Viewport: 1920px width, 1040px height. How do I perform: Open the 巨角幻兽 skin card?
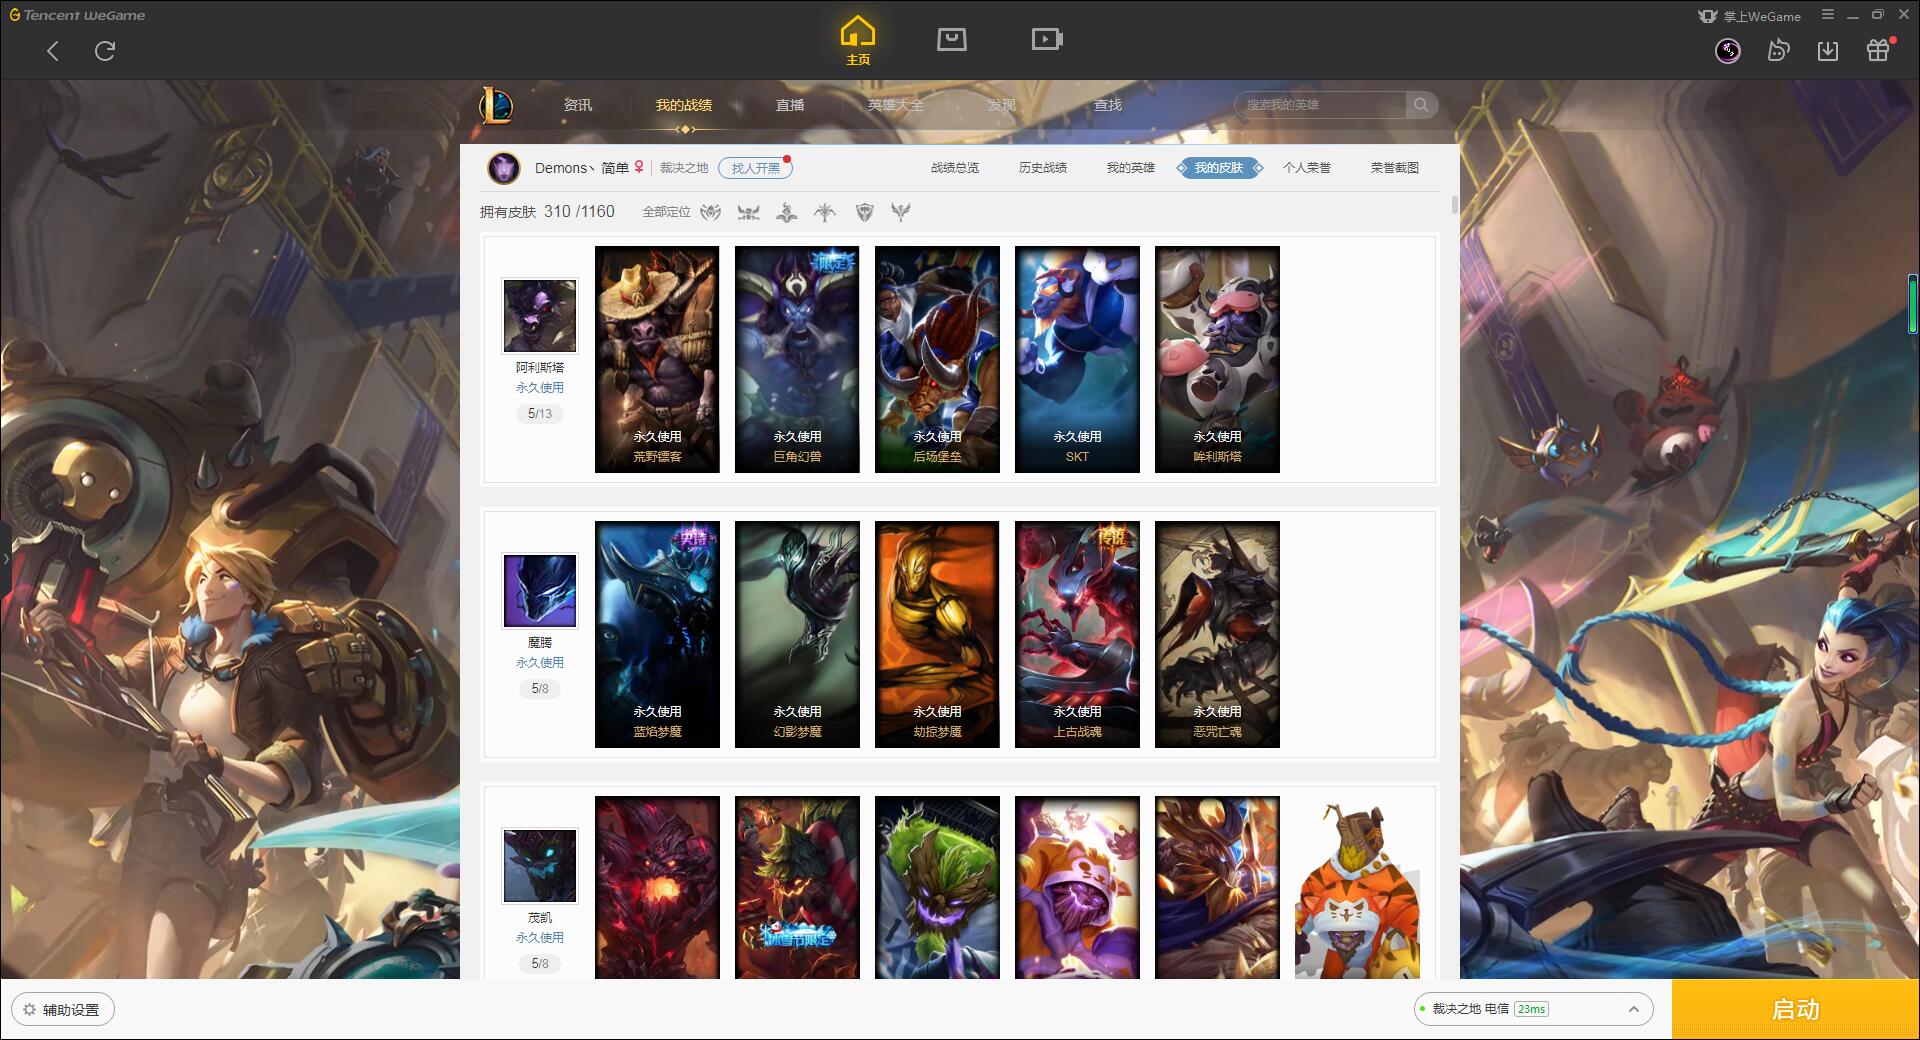[x=797, y=359]
